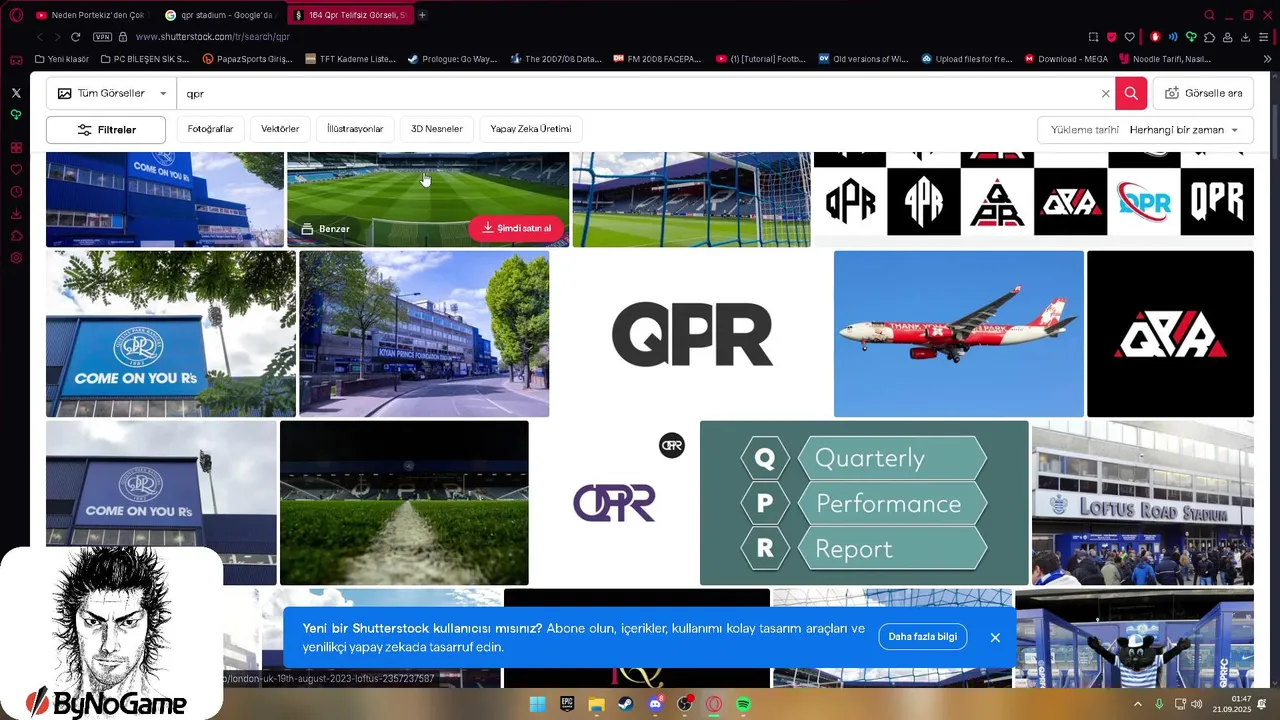Viewport: 1280px width, 720px height.
Task: Toggle the VPN badge in address bar
Action: pos(102,37)
